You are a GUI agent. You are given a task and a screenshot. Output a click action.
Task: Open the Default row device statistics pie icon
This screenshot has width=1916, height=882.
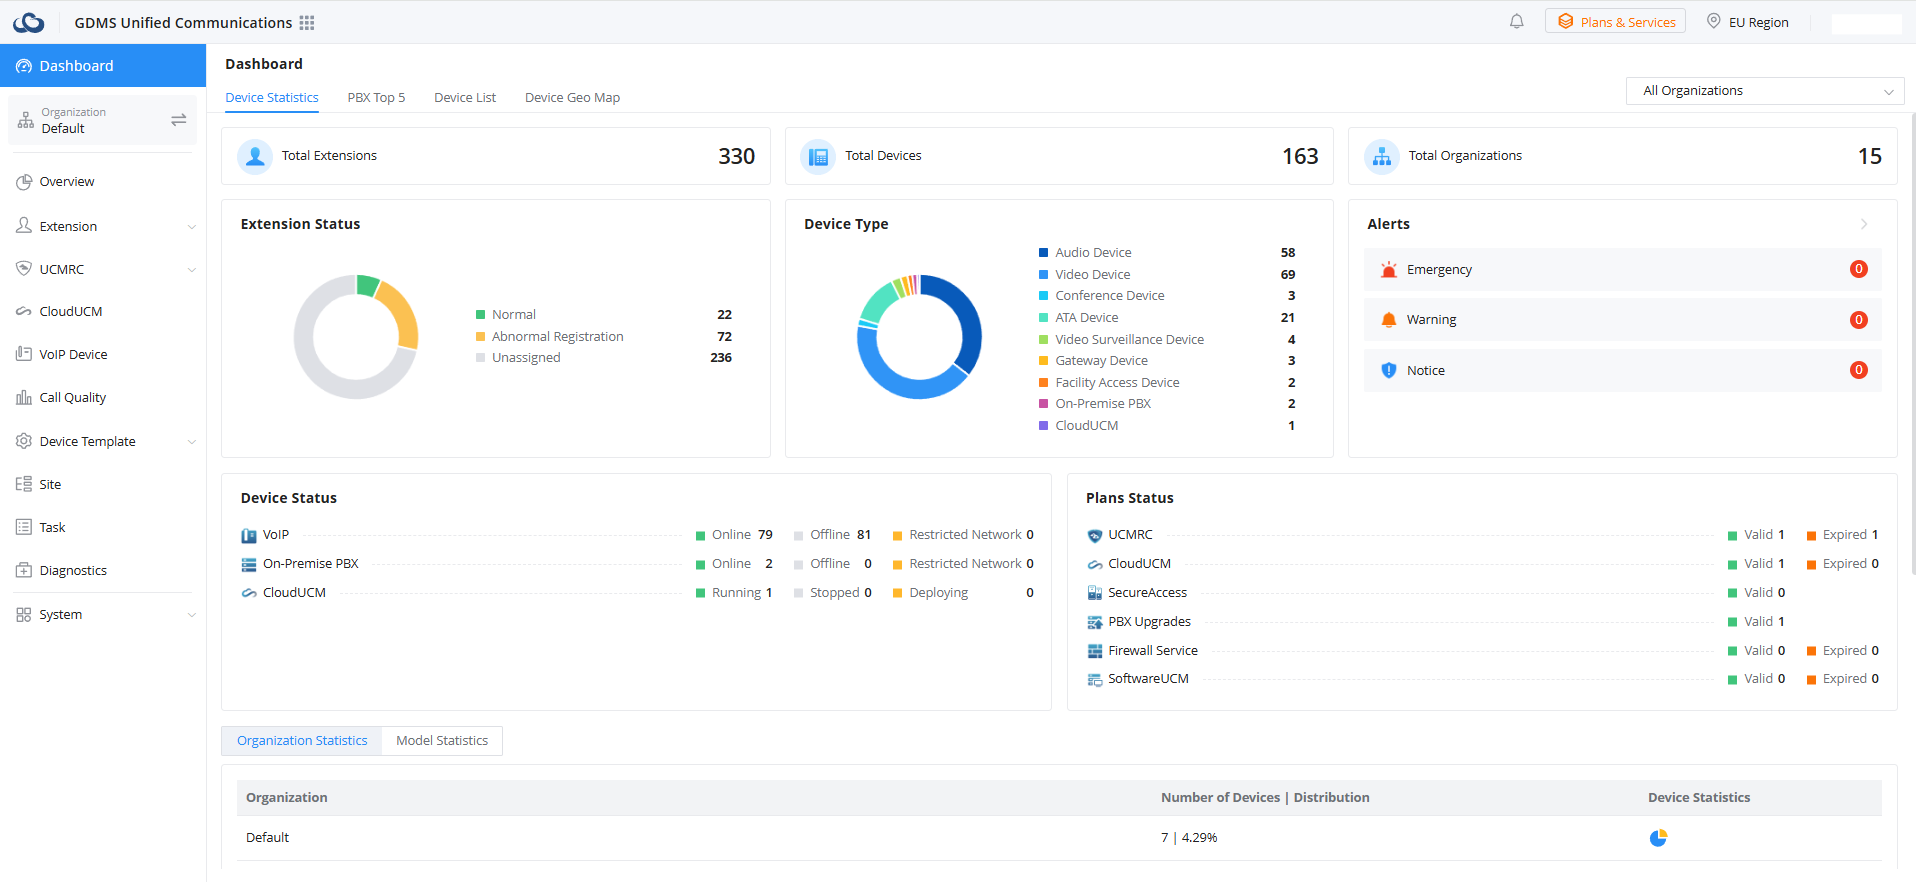1658,838
